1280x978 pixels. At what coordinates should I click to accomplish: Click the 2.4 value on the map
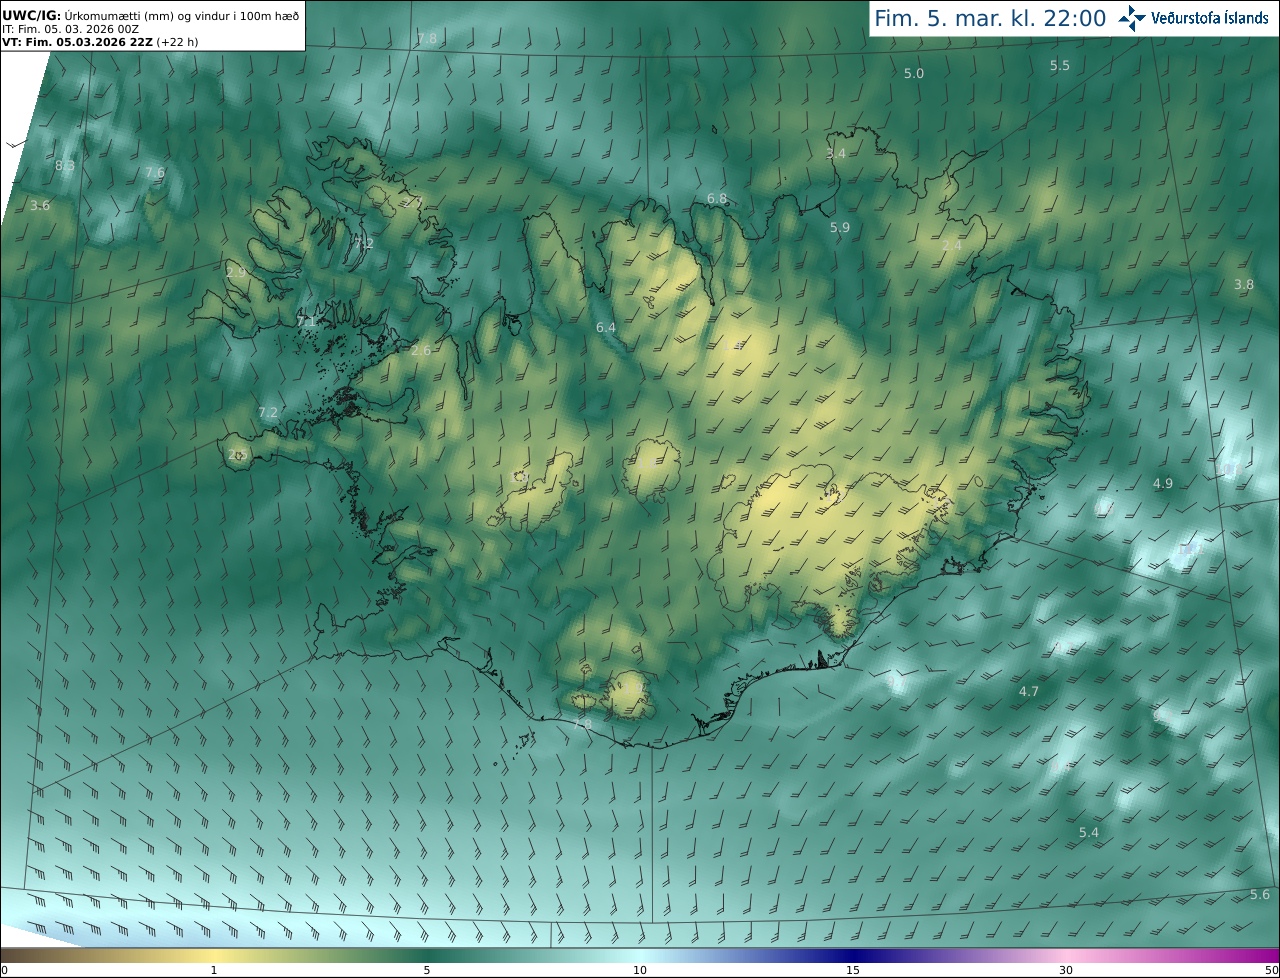pyautogui.click(x=952, y=246)
